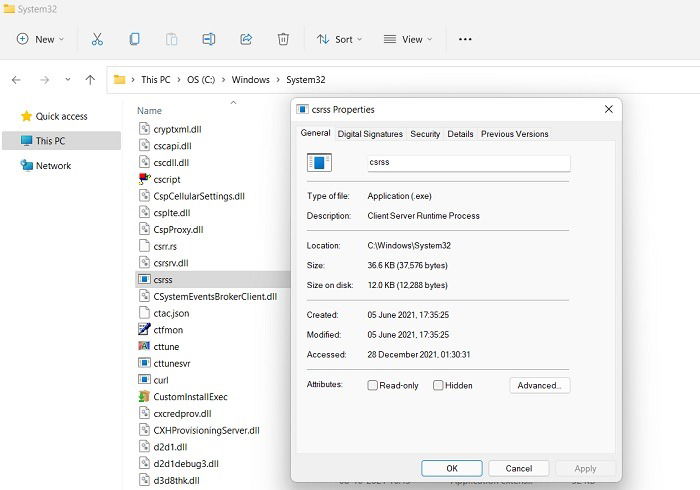Open the three-dots See more menu
The width and height of the screenshot is (700, 490).
(x=465, y=39)
